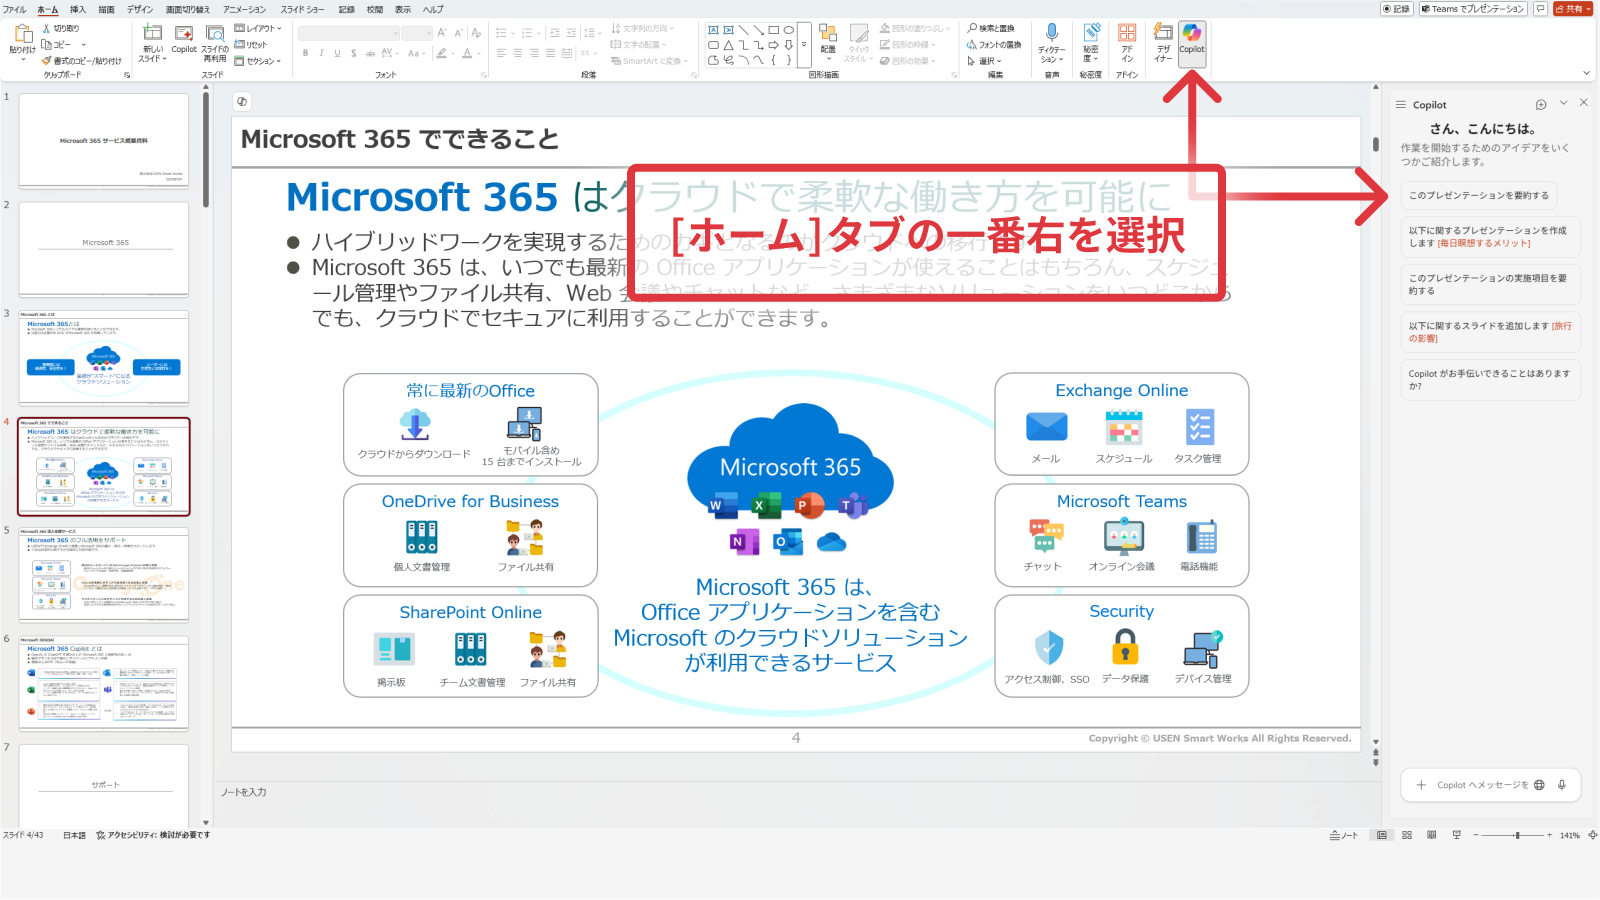Expand the Section (セクション) dropdown
Viewport: 1600px width, 900px height.
258,61
